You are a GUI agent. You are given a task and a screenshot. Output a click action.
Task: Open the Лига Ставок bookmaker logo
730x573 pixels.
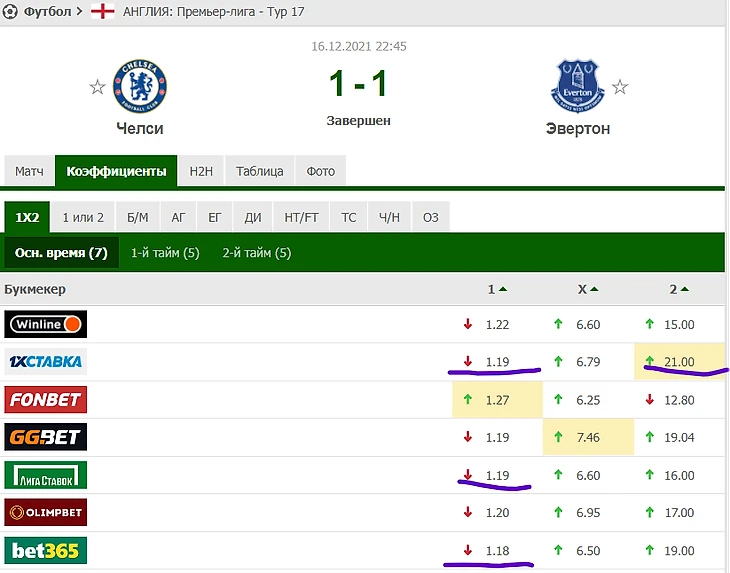pyautogui.click(x=46, y=475)
